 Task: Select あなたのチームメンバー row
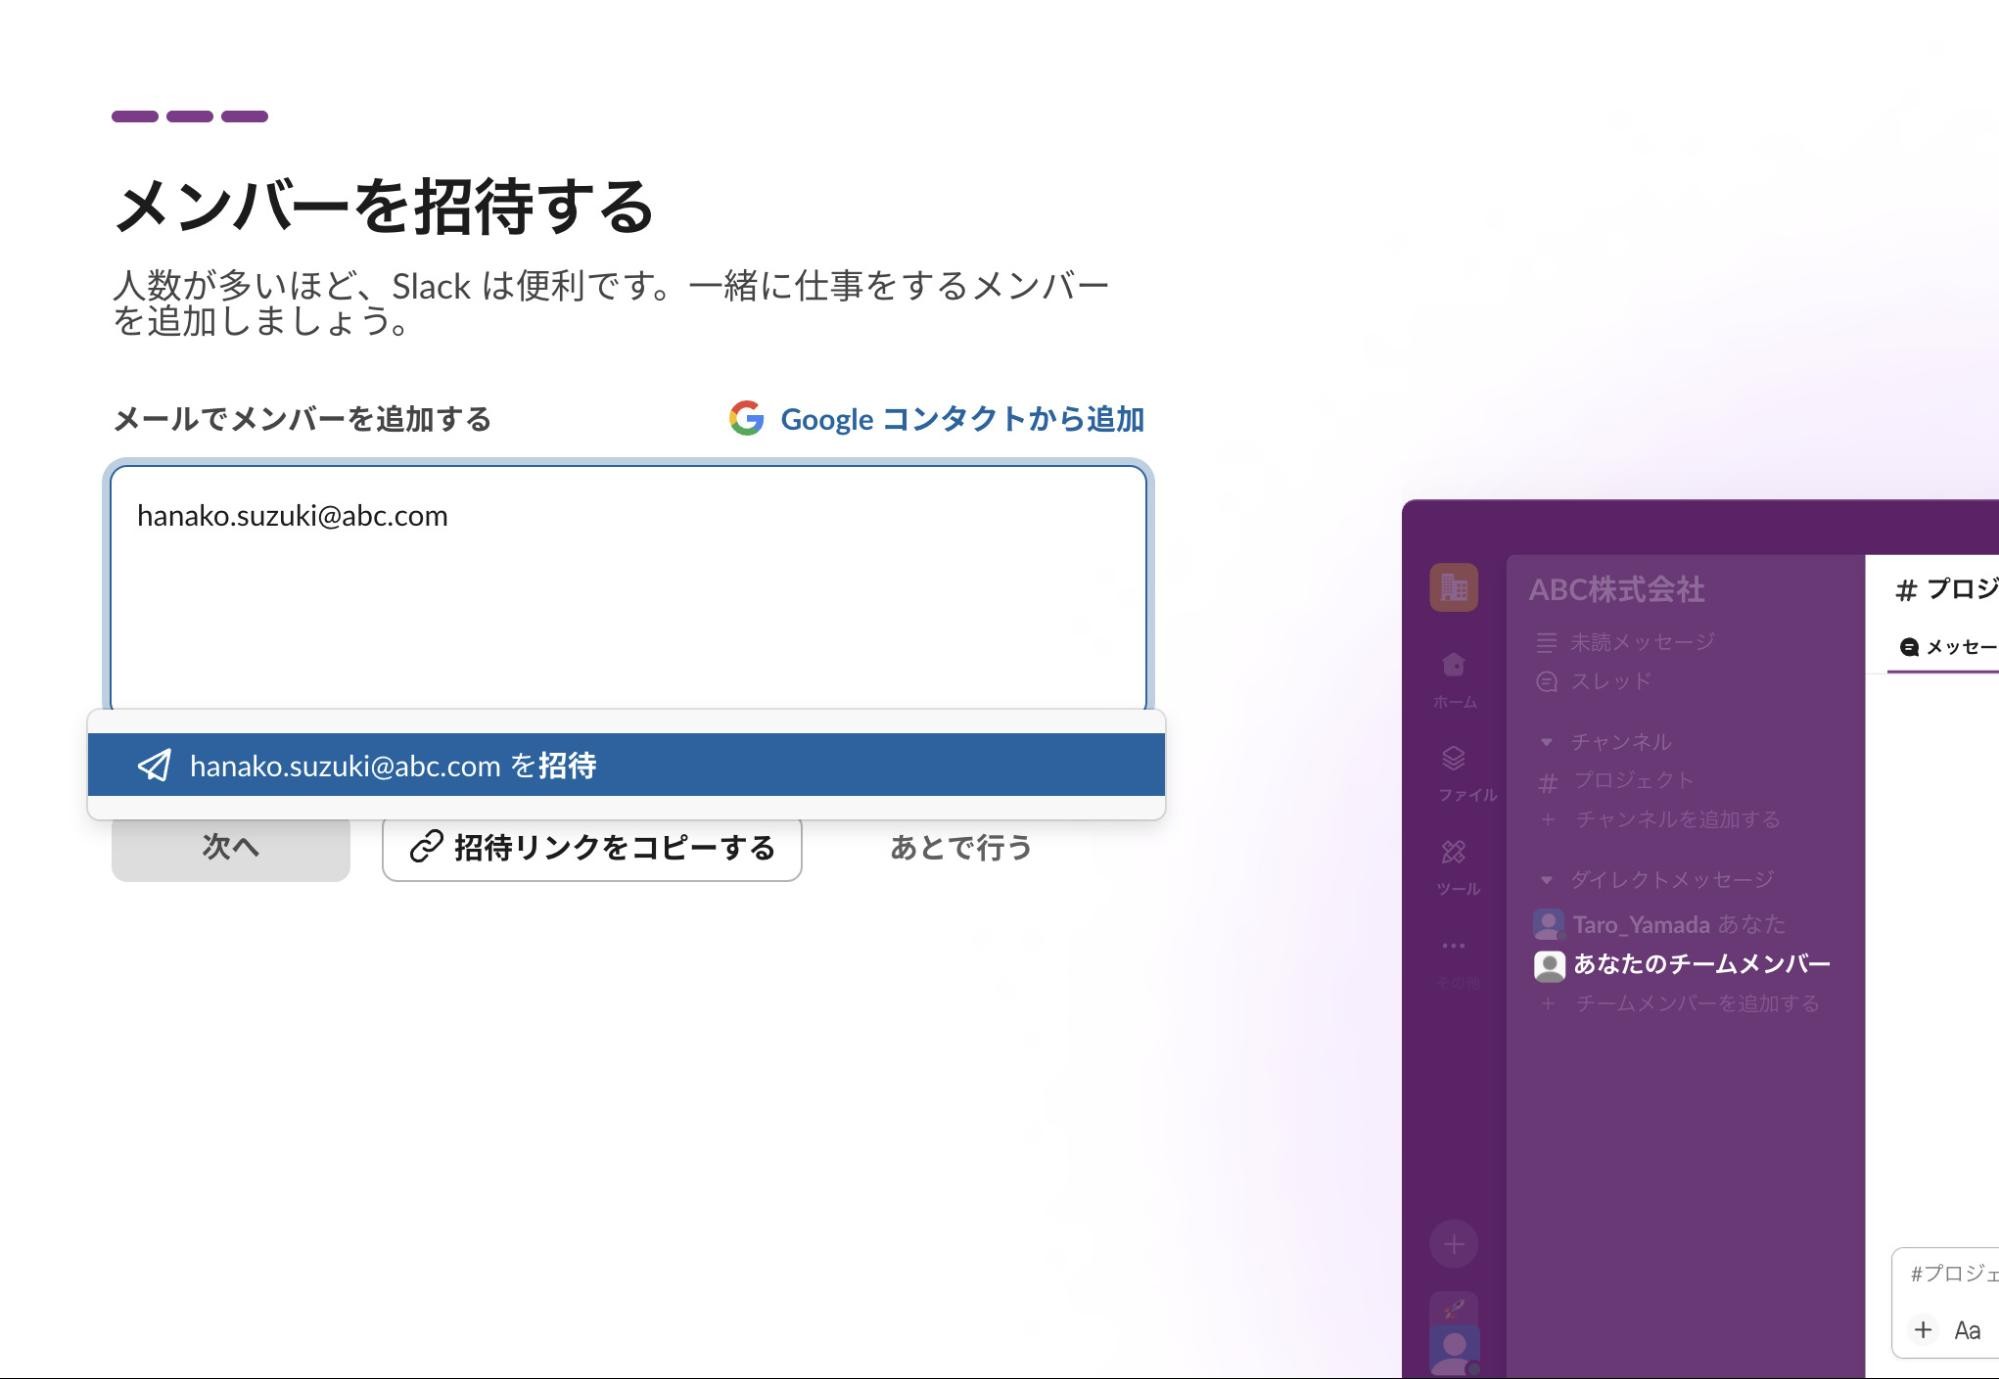(x=1683, y=964)
